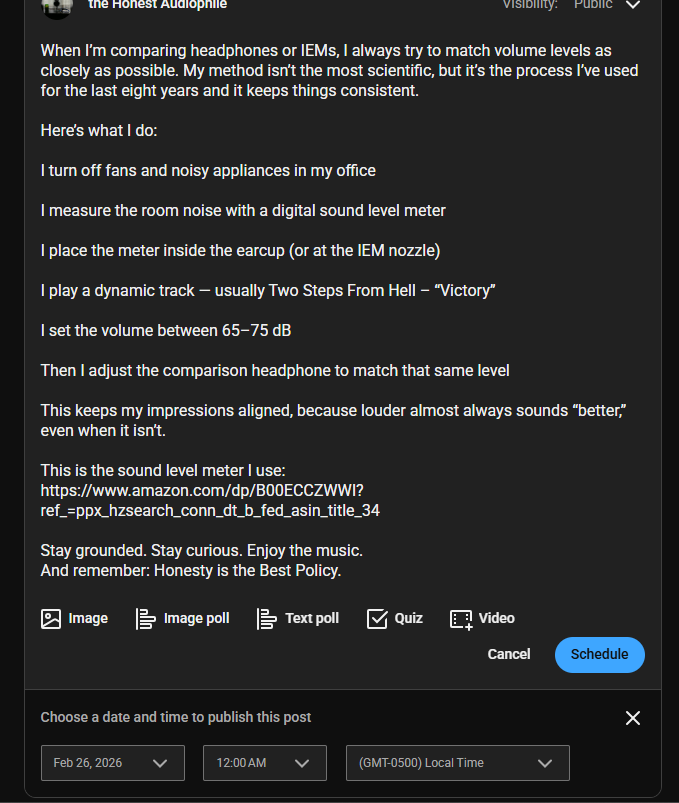This screenshot has width=679, height=803.
Task: Create a text poll
Action: [x=298, y=618]
